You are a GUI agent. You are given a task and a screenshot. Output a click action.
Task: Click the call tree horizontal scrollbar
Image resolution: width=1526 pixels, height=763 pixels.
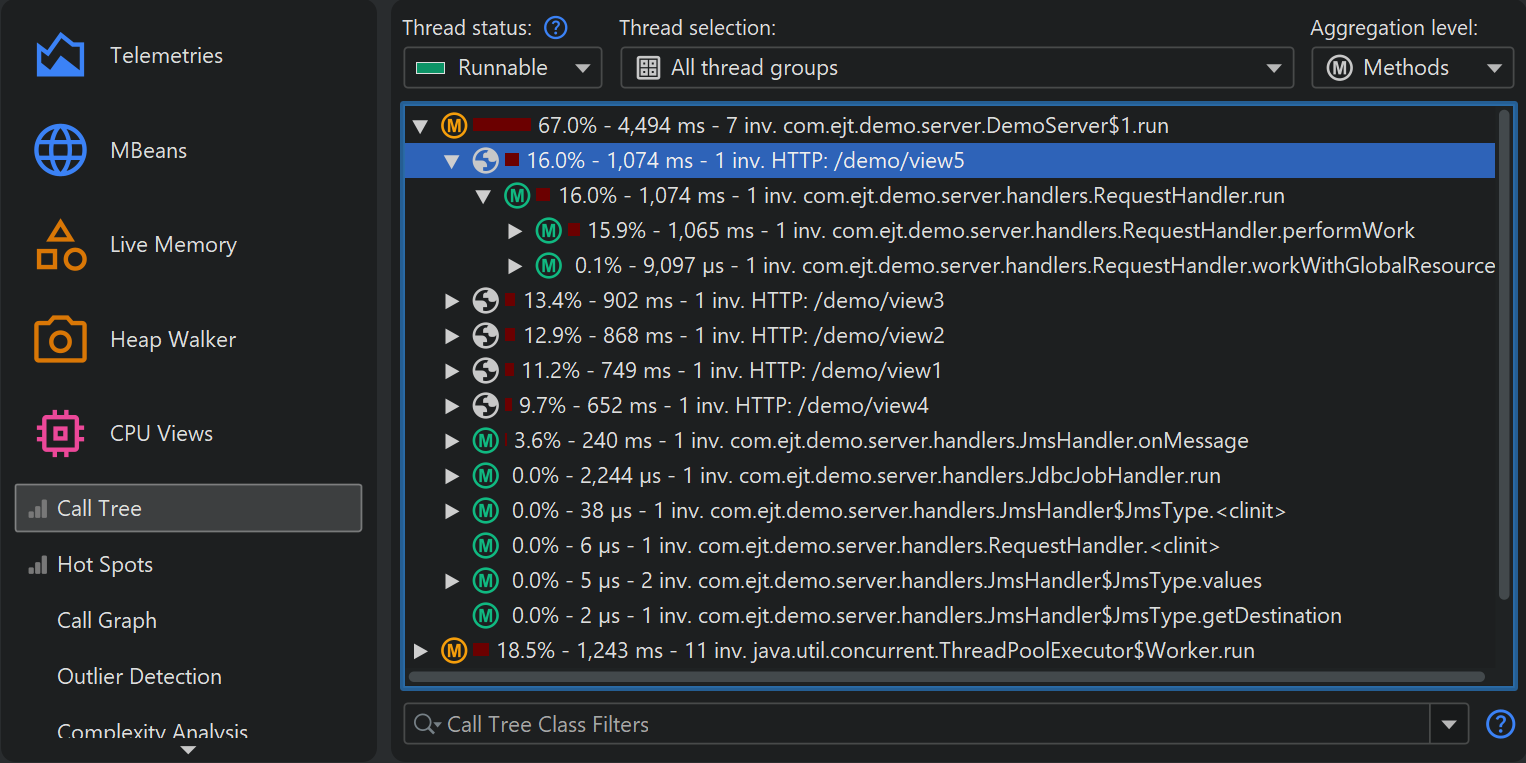[946, 677]
